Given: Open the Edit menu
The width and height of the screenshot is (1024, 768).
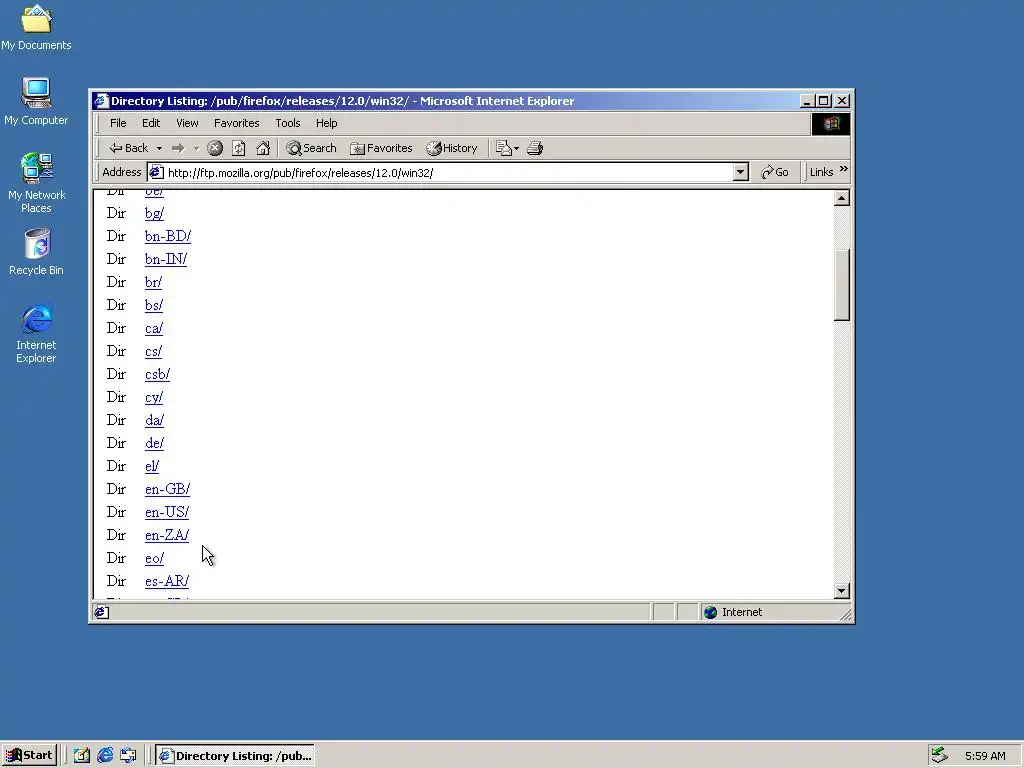Looking at the screenshot, I should pyautogui.click(x=151, y=123).
